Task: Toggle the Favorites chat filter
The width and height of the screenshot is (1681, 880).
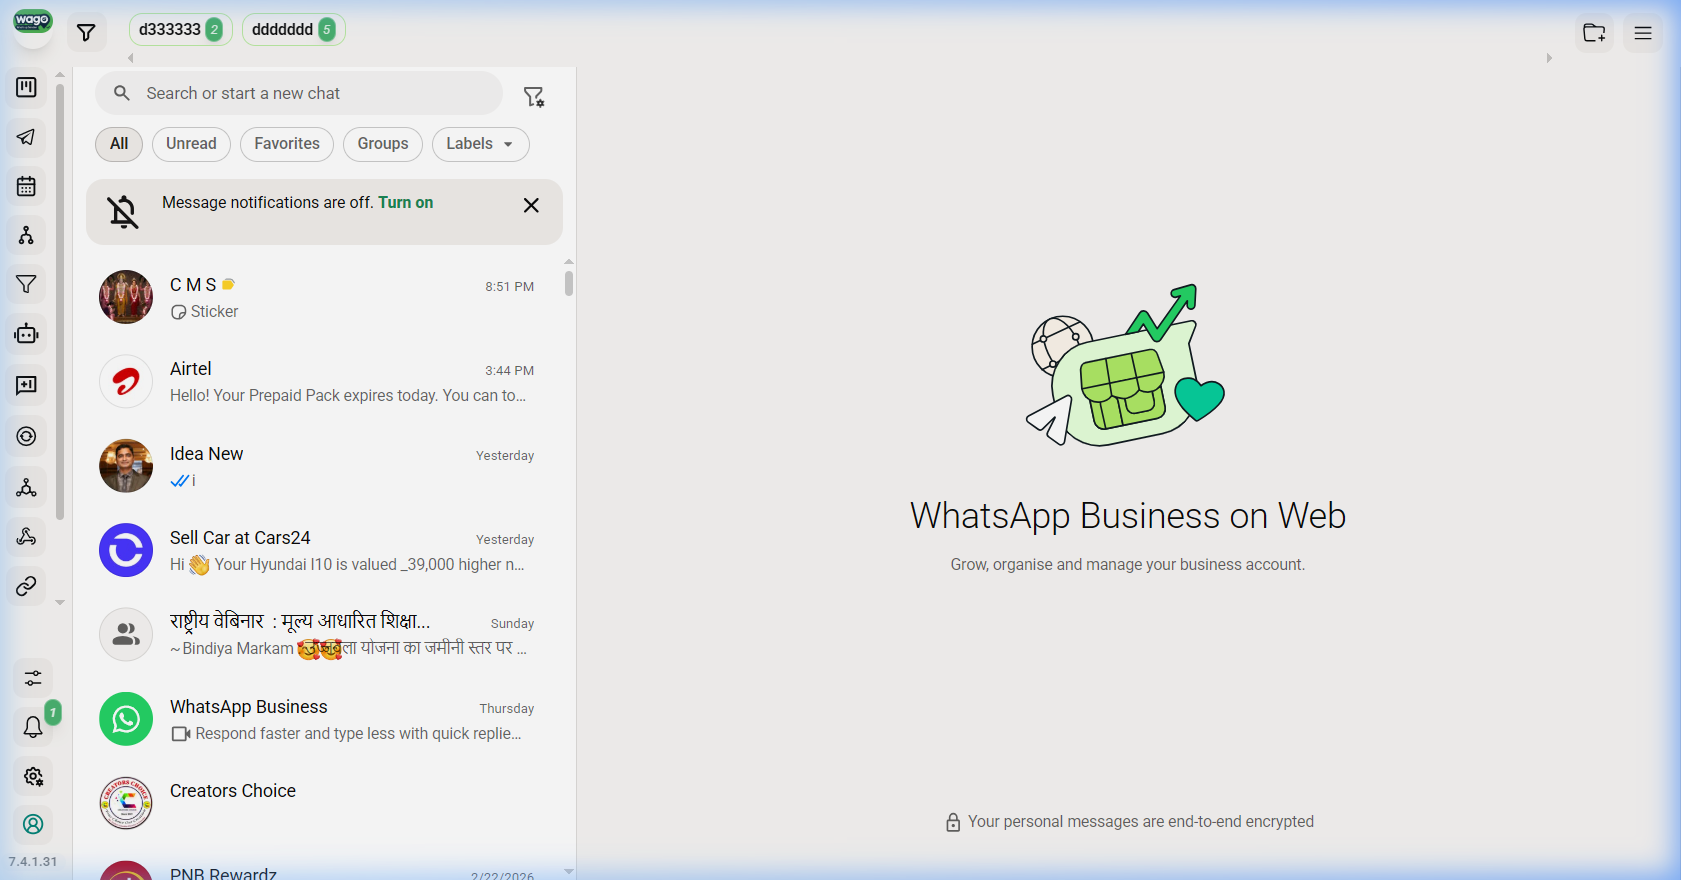Action: [287, 144]
